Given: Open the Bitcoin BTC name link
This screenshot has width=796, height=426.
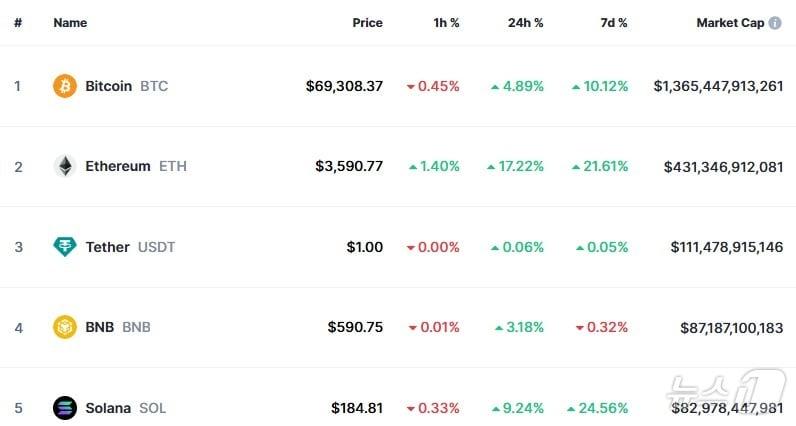Looking at the screenshot, I should pos(109,86).
